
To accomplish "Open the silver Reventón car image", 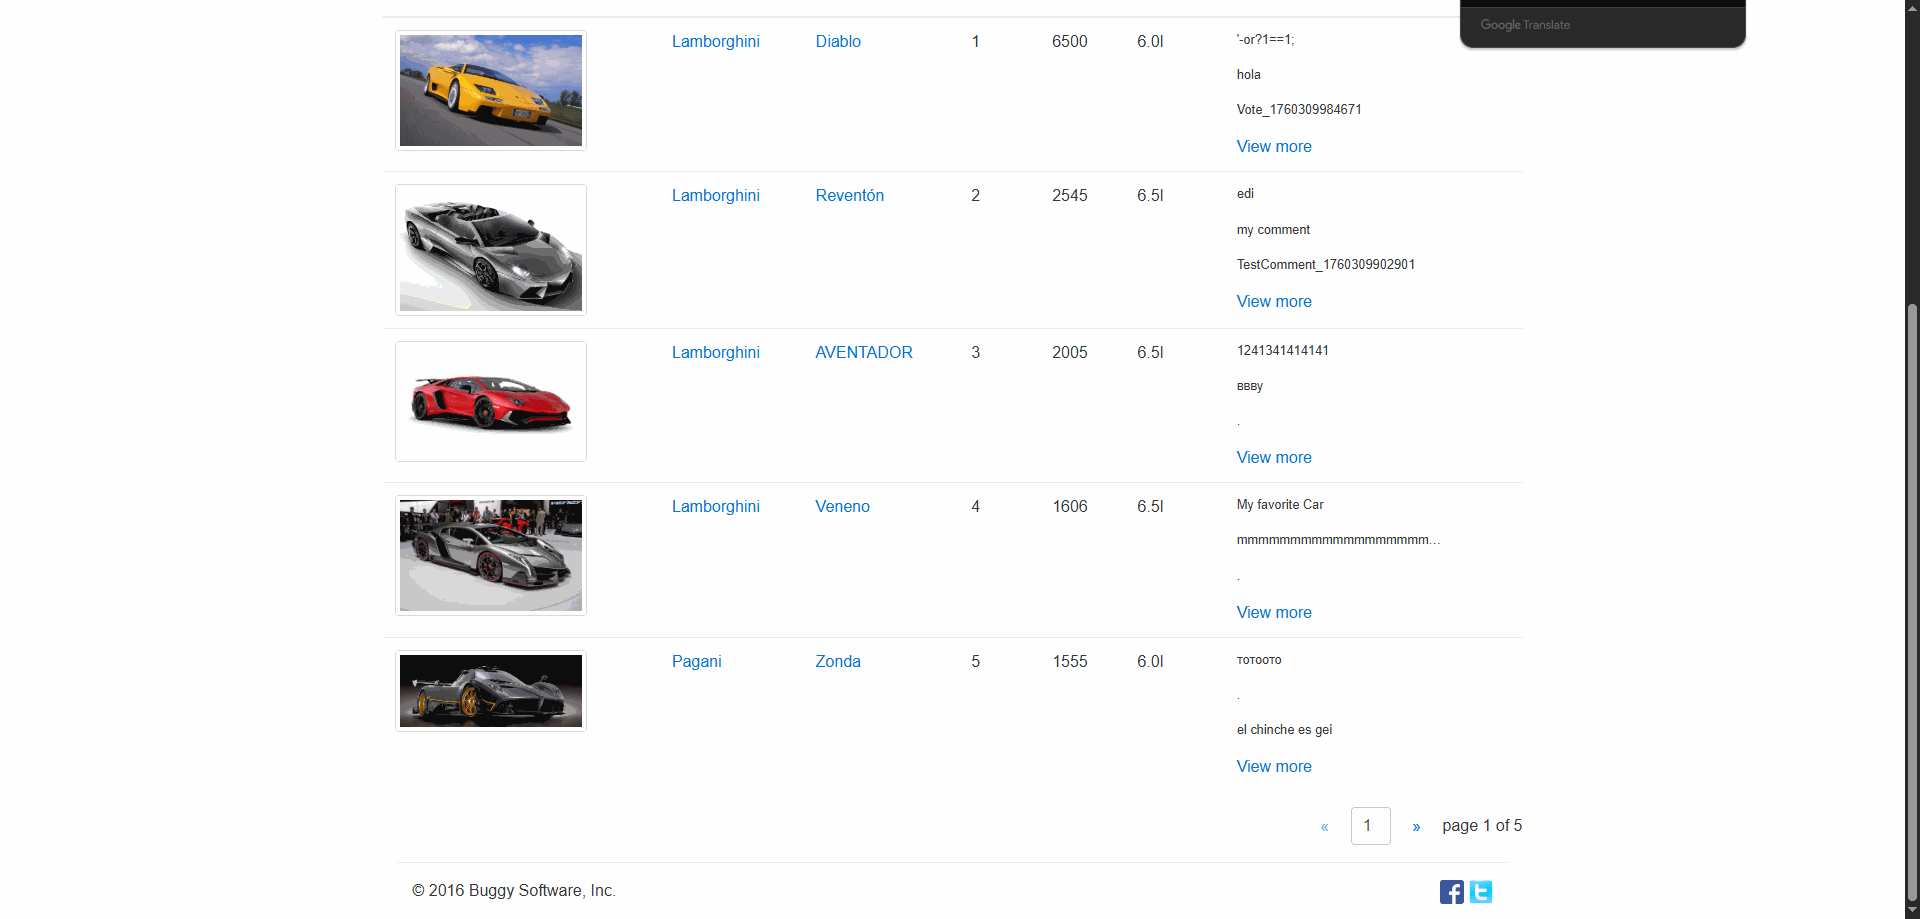I will [491, 250].
